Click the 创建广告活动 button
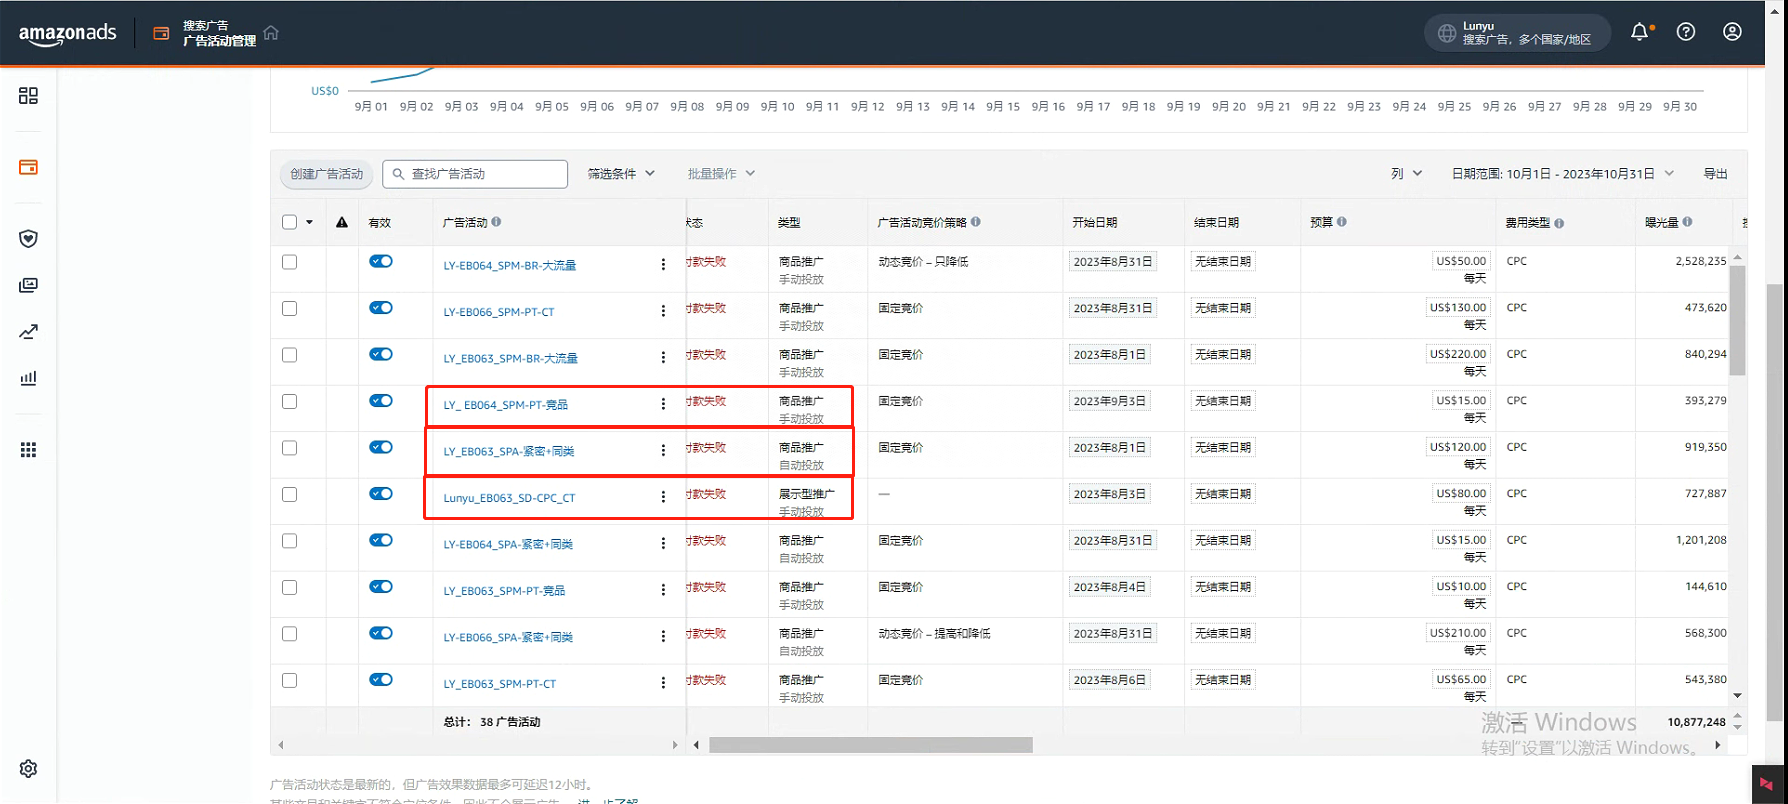This screenshot has height=804, width=1788. click(327, 174)
